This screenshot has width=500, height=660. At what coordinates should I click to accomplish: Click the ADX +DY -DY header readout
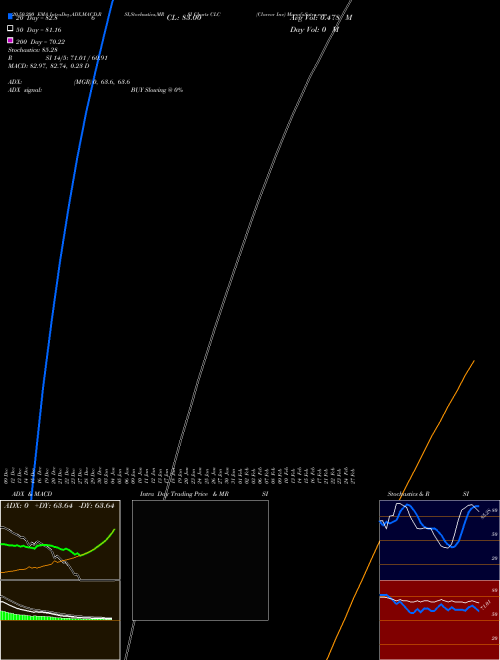tap(59, 506)
